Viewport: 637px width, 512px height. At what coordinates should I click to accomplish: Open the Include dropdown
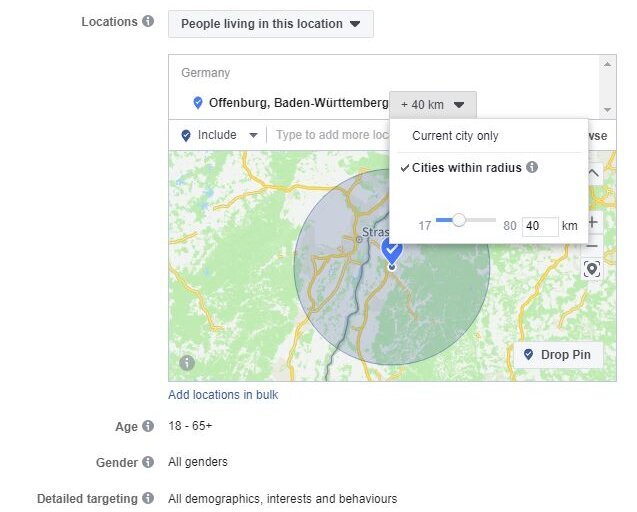pyautogui.click(x=219, y=135)
